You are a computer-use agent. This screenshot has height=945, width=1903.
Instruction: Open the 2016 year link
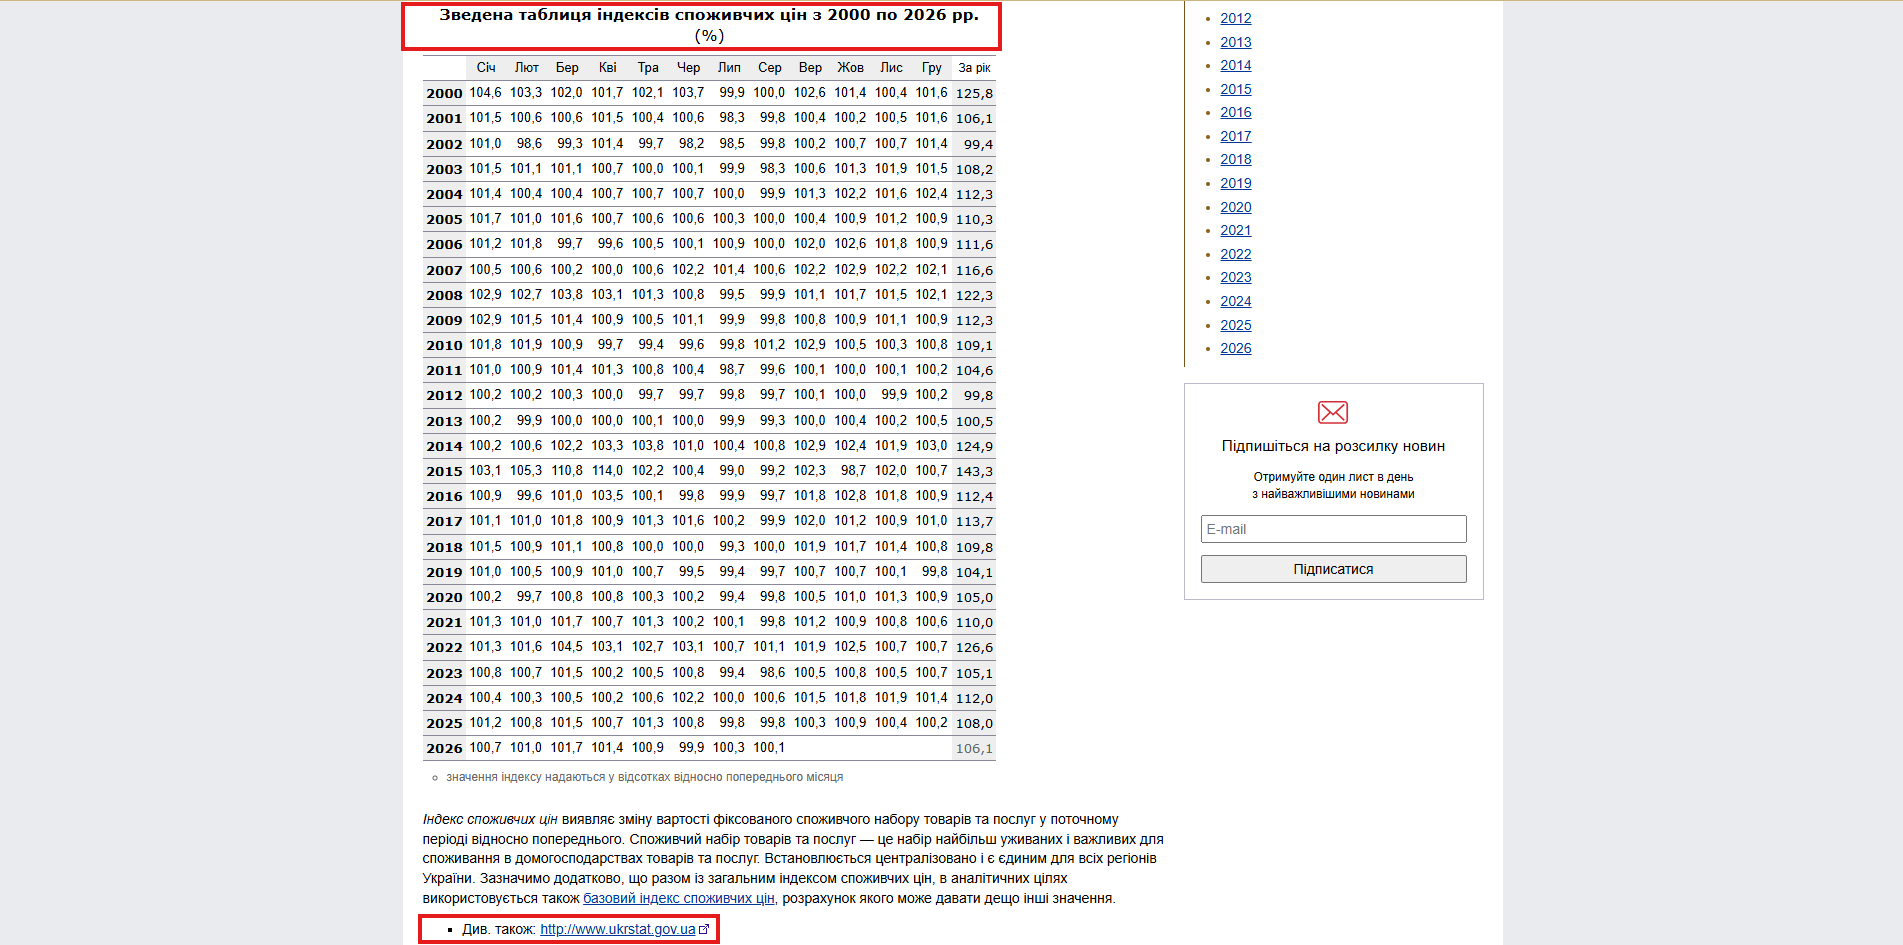pos(1235,112)
